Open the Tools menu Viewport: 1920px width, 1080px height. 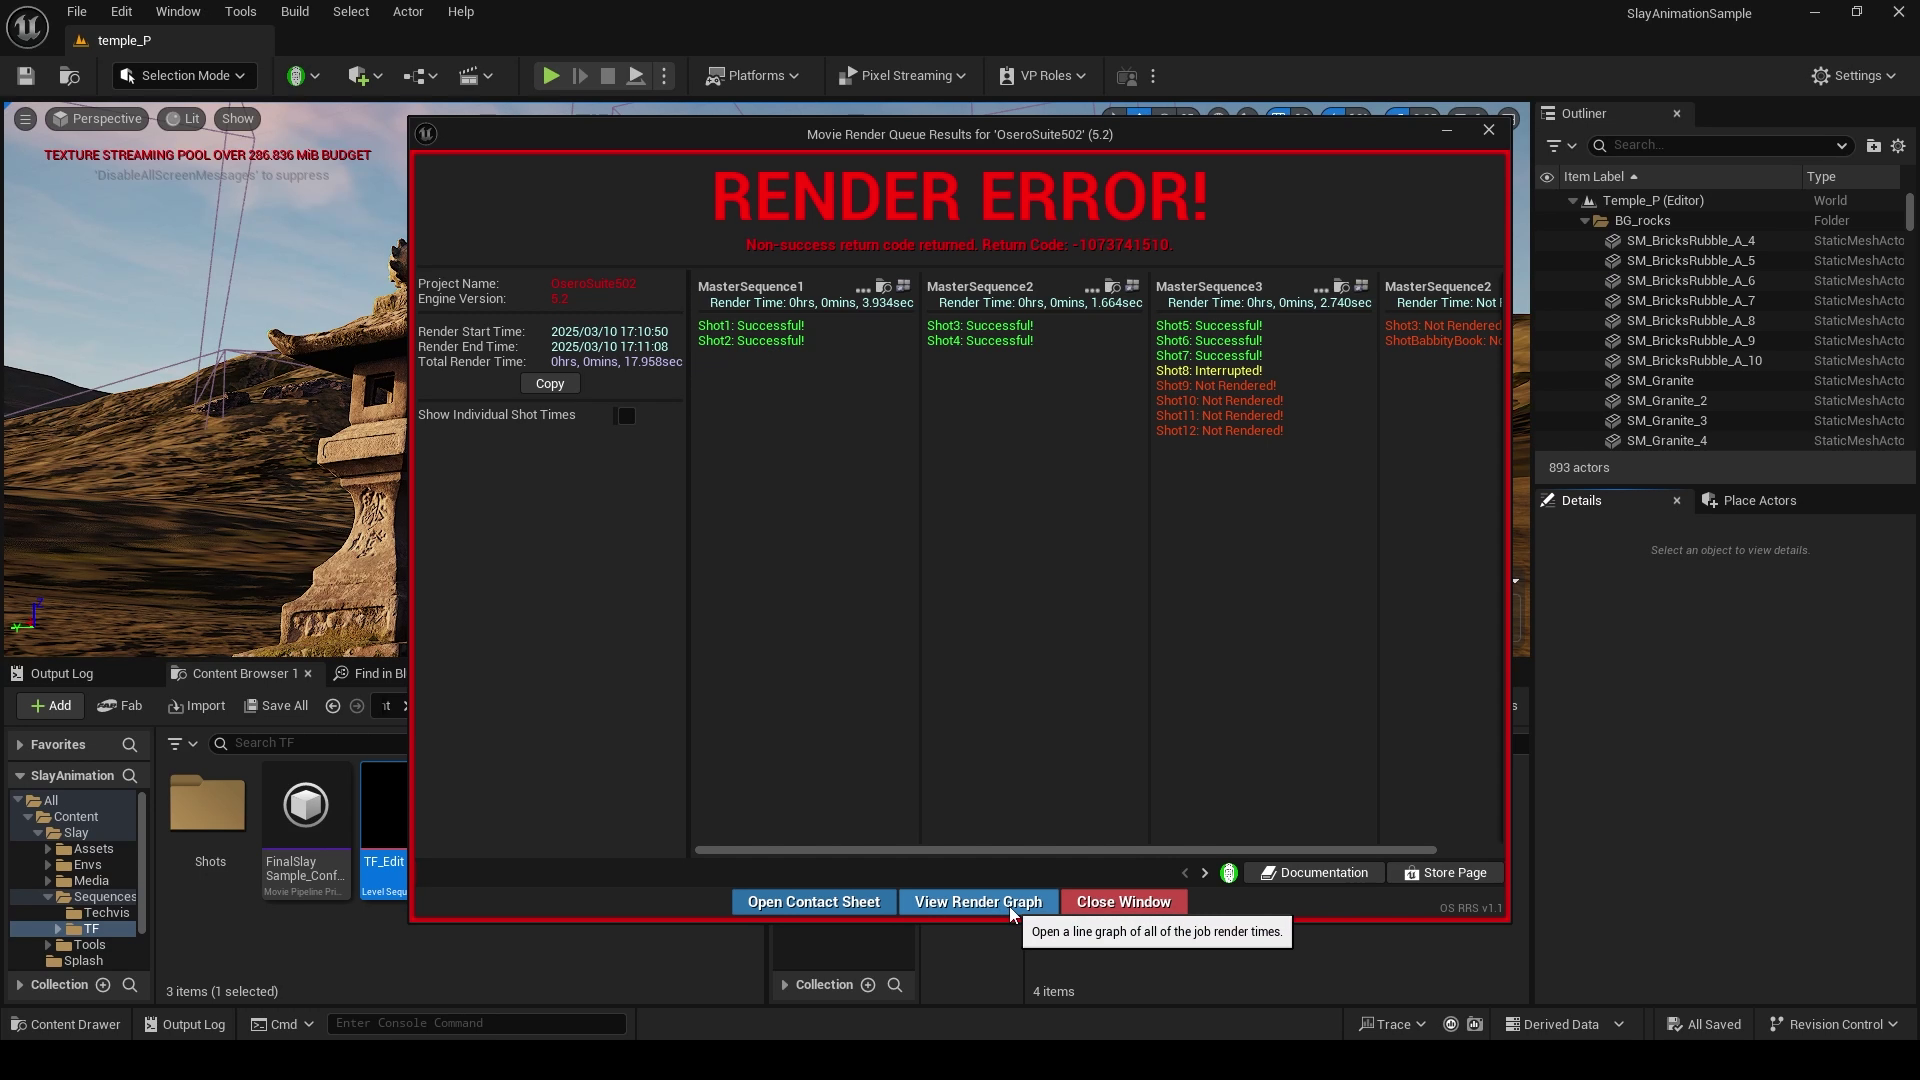click(240, 12)
